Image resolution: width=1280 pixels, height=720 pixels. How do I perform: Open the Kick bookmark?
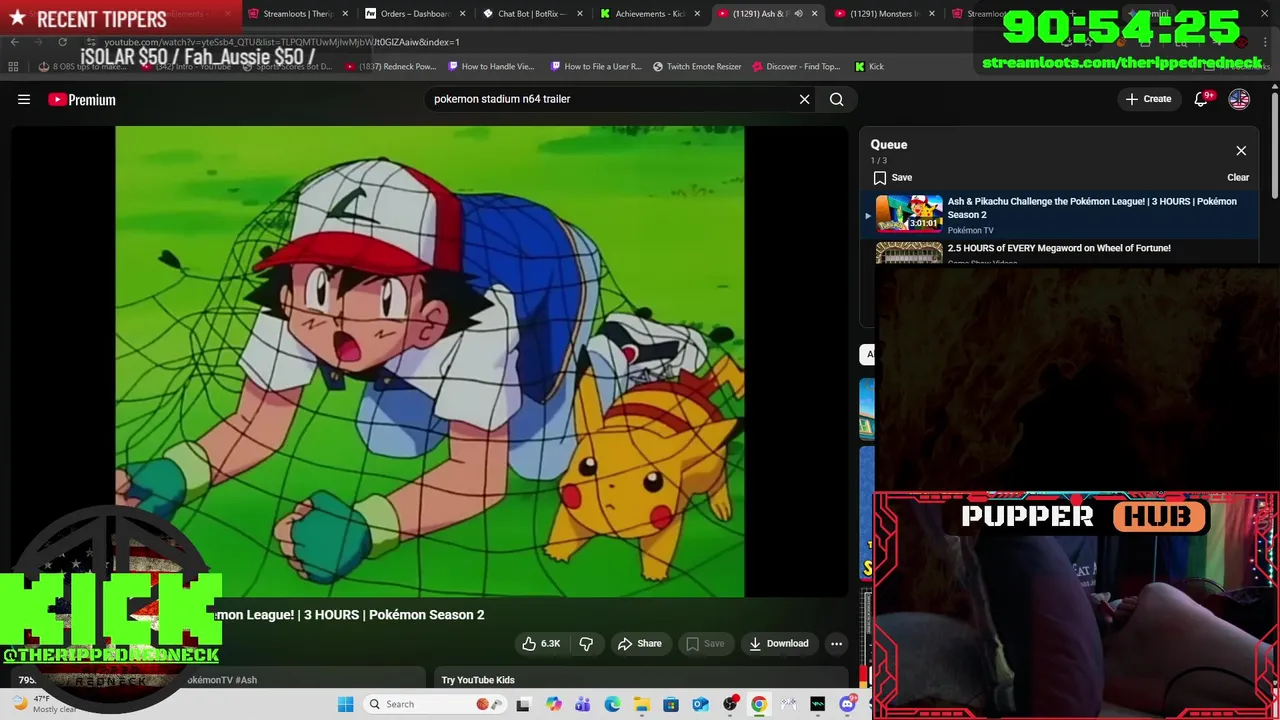pyautogui.click(x=869, y=67)
